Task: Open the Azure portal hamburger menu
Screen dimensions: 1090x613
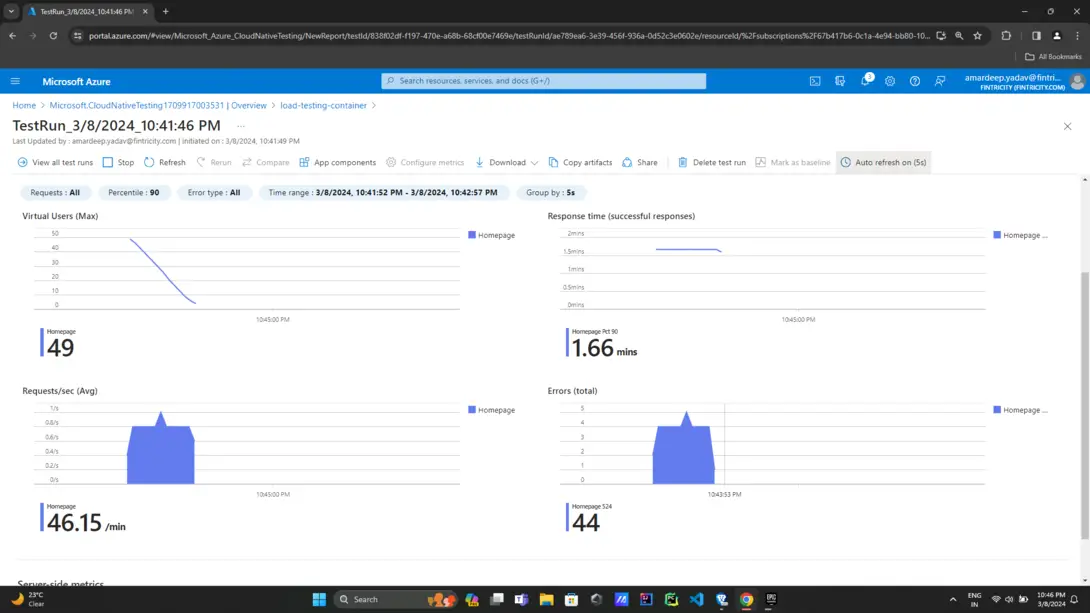Action: 15,81
